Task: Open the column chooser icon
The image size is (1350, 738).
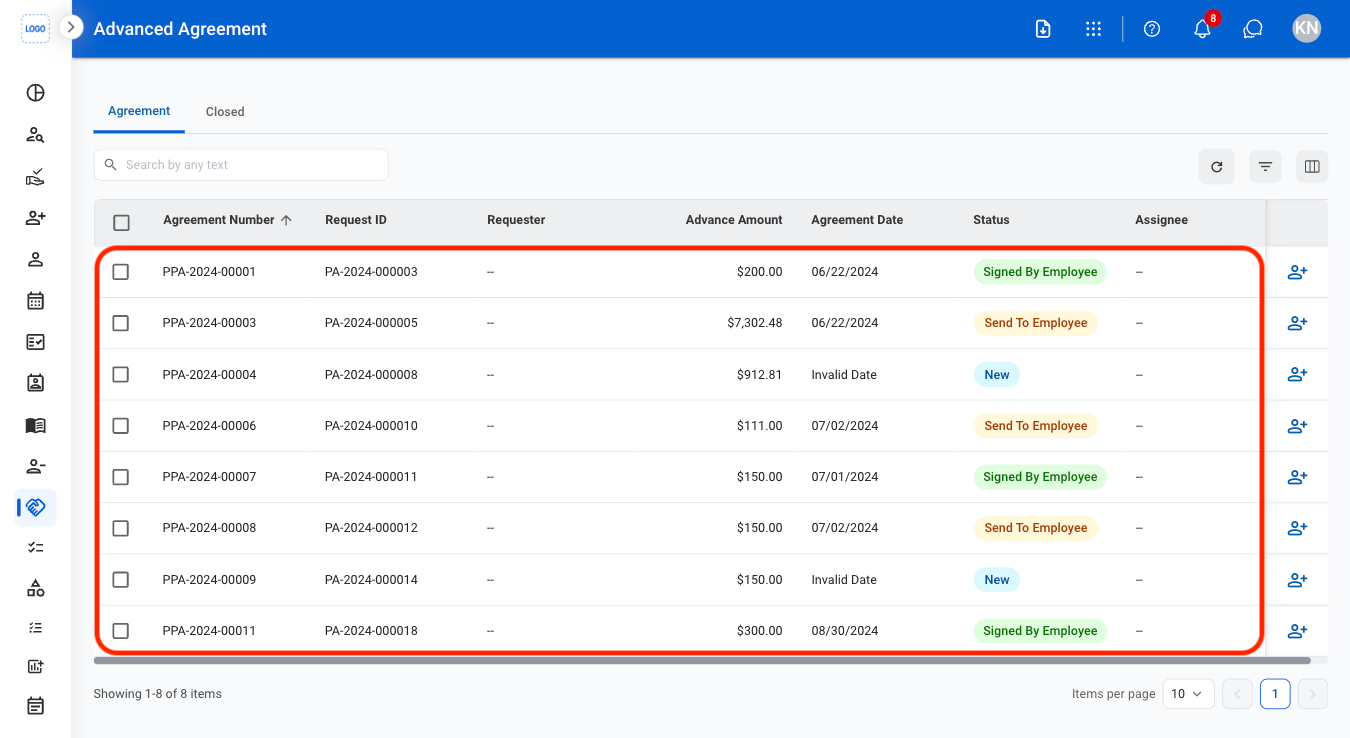Action: (1312, 167)
